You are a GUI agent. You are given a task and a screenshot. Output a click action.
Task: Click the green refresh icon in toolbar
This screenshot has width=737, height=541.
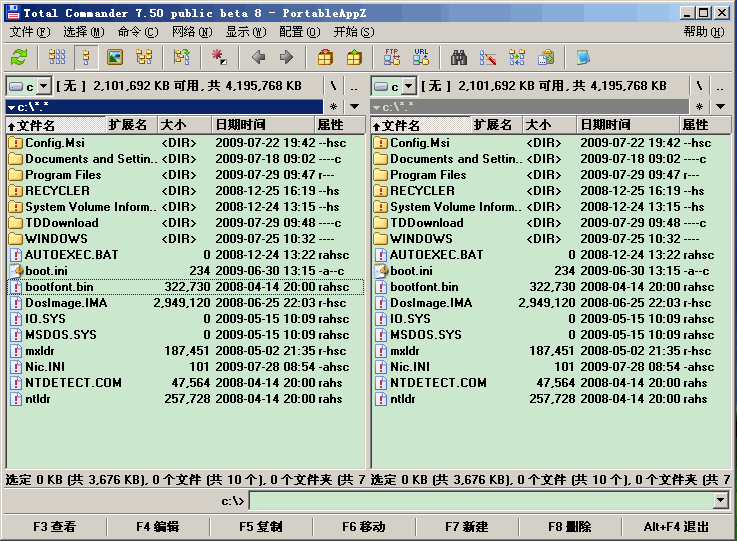(x=19, y=57)
